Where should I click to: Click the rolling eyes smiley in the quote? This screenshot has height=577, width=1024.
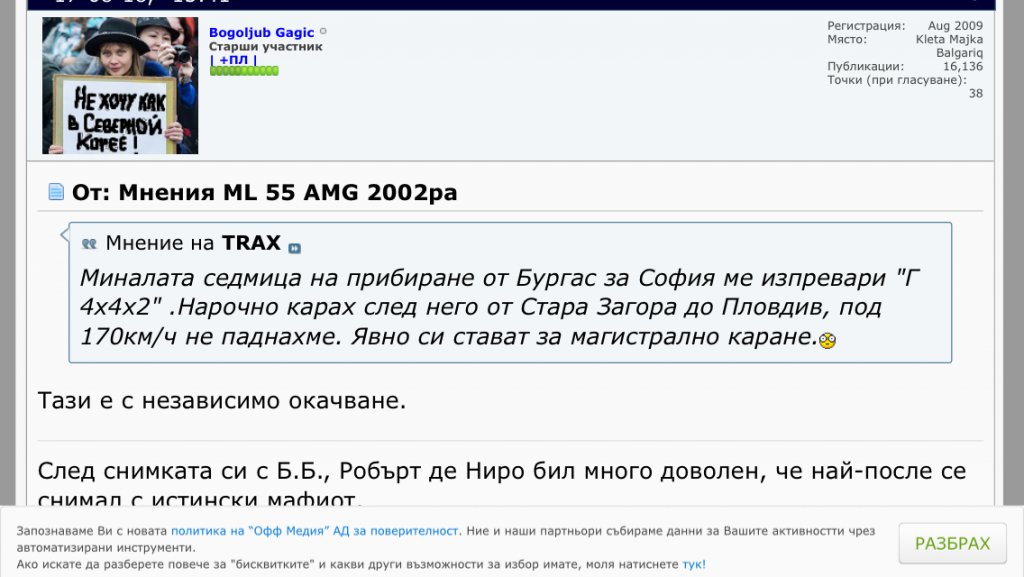coord(827,341)
